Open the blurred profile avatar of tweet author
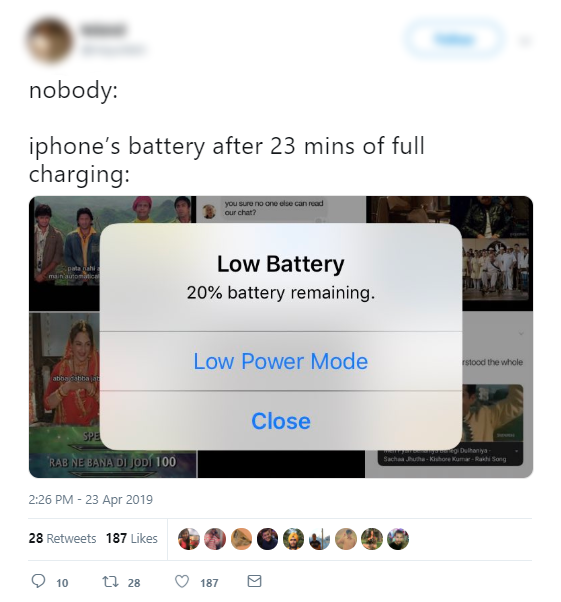 [x=49, y=40]
